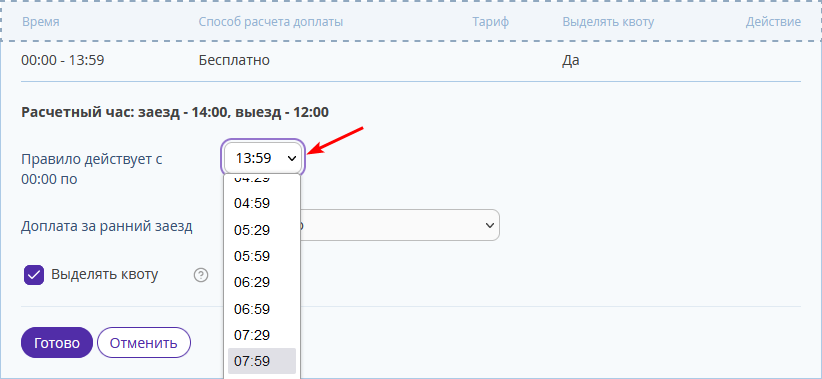Open the 13:59 rule end time dropdown
The height and width of the screenshot is (379, 822).
click(263, 158)
